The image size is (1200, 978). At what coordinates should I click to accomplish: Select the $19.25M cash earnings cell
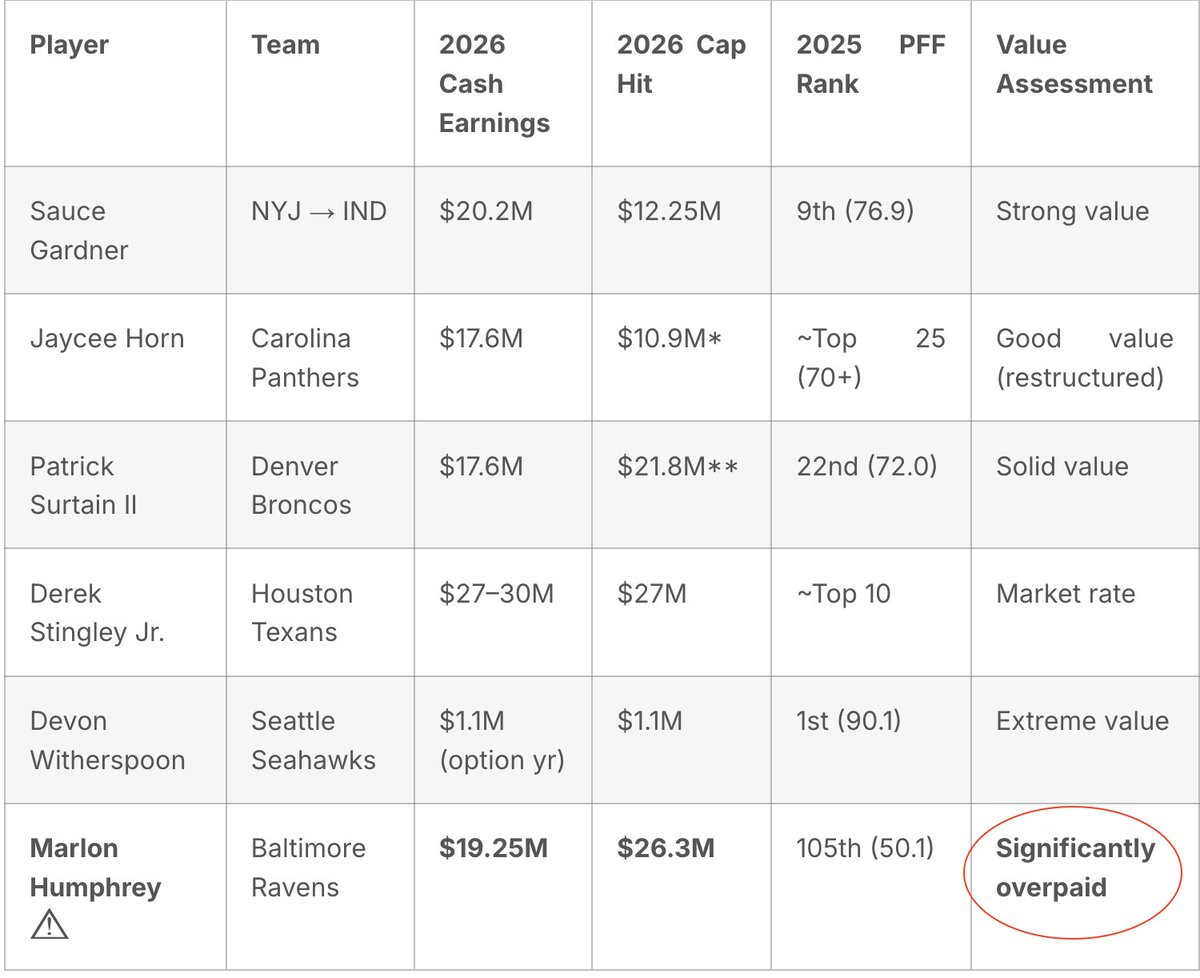[x=493, y=849]
